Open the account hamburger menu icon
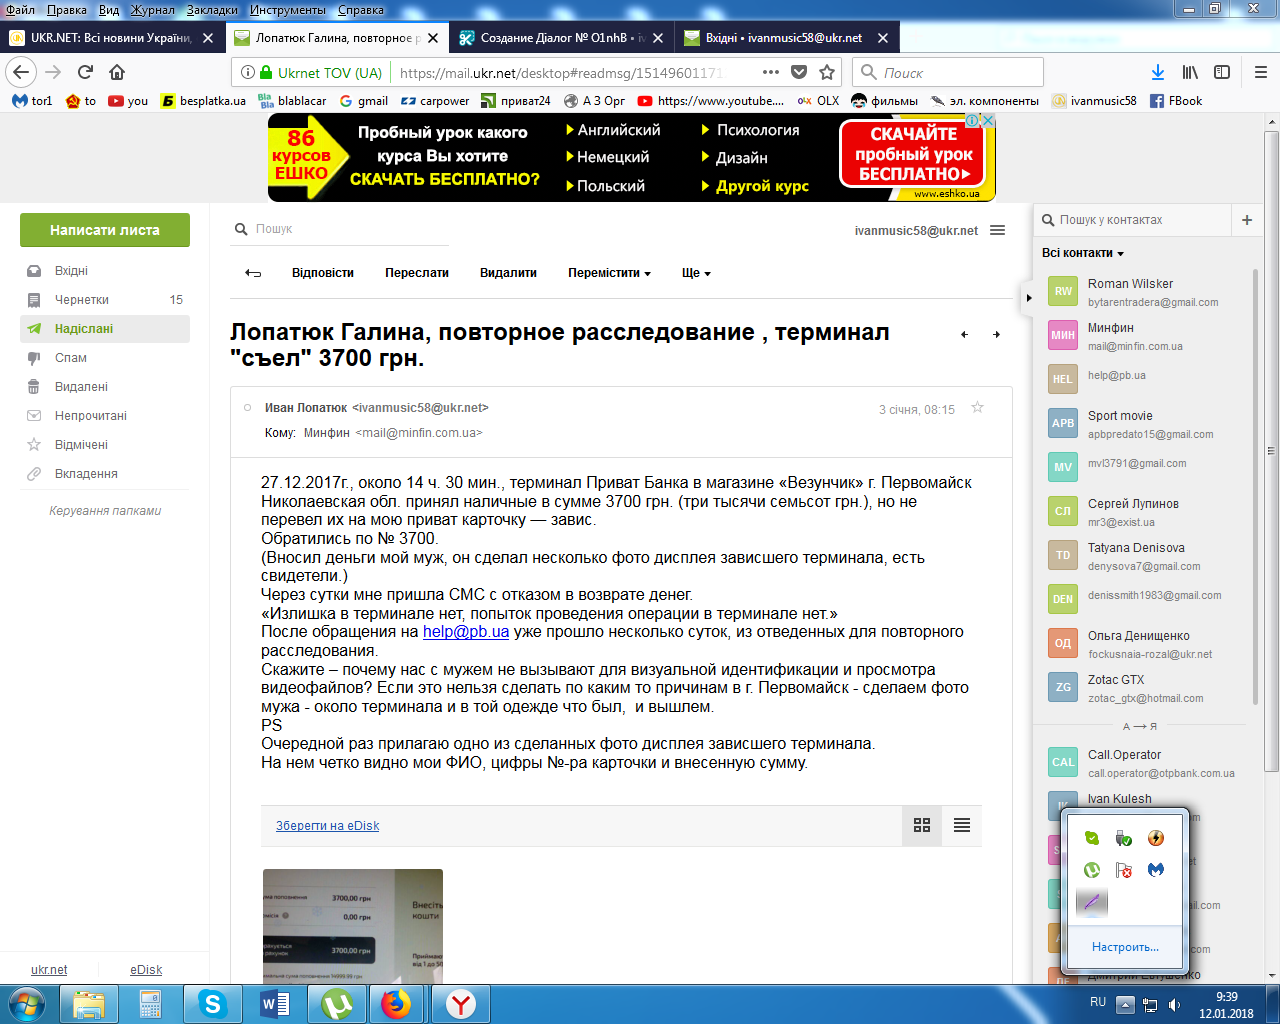The image size is (1280, 1024). pos(997,230)
